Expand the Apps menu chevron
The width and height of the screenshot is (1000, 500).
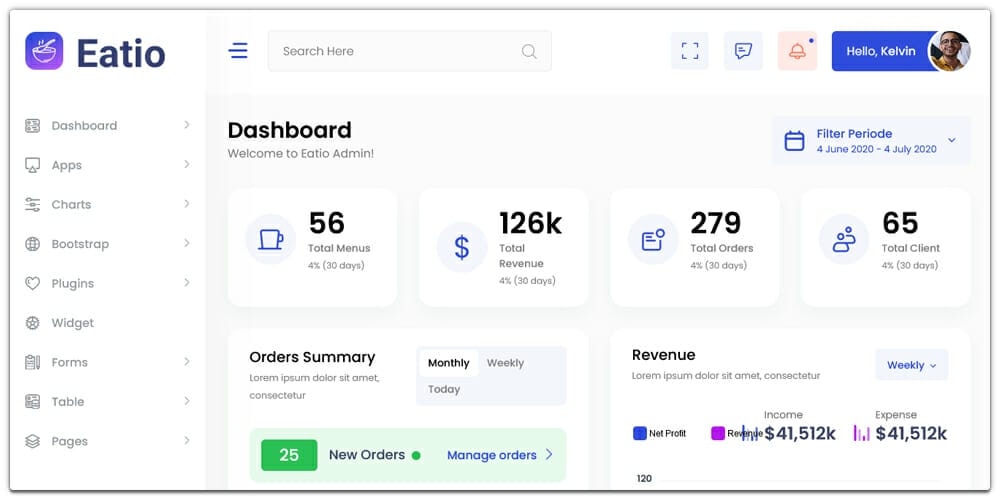(x=187, y=165)
